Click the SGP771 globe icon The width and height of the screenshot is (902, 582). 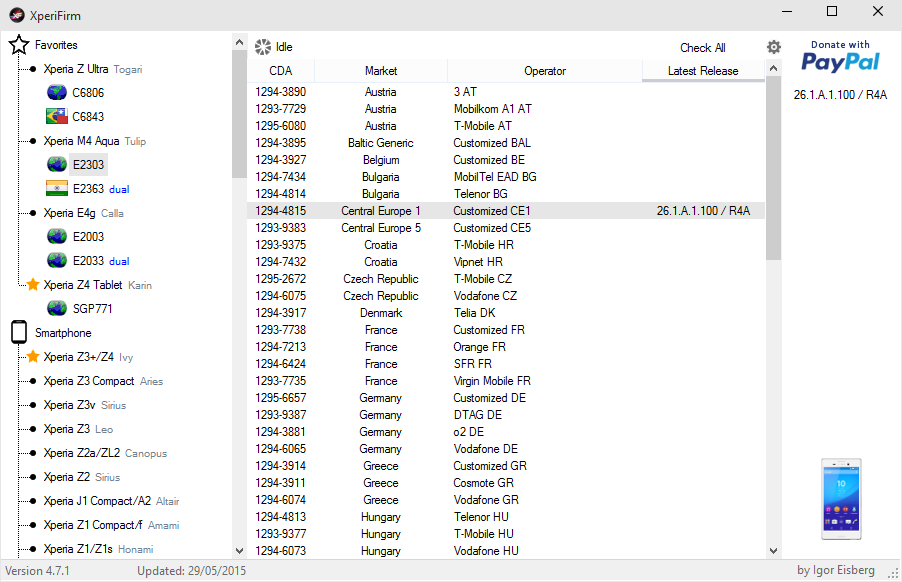pos(57,308)
